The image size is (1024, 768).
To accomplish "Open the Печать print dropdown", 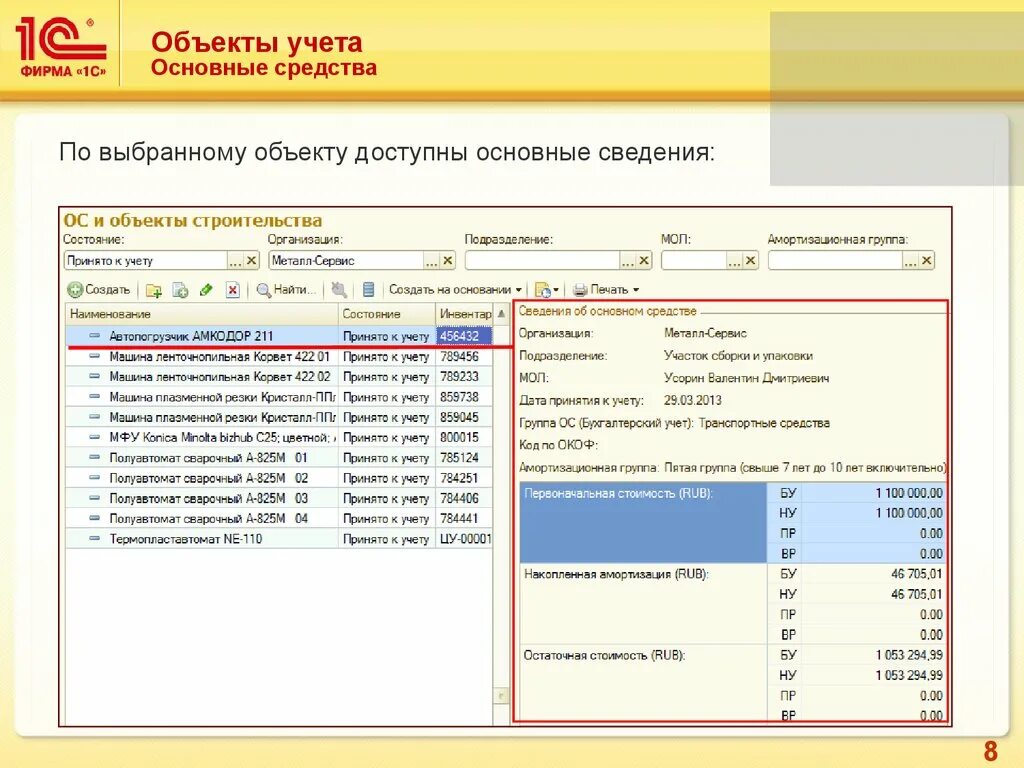I will pyautogui.click(x=606, y=289).
